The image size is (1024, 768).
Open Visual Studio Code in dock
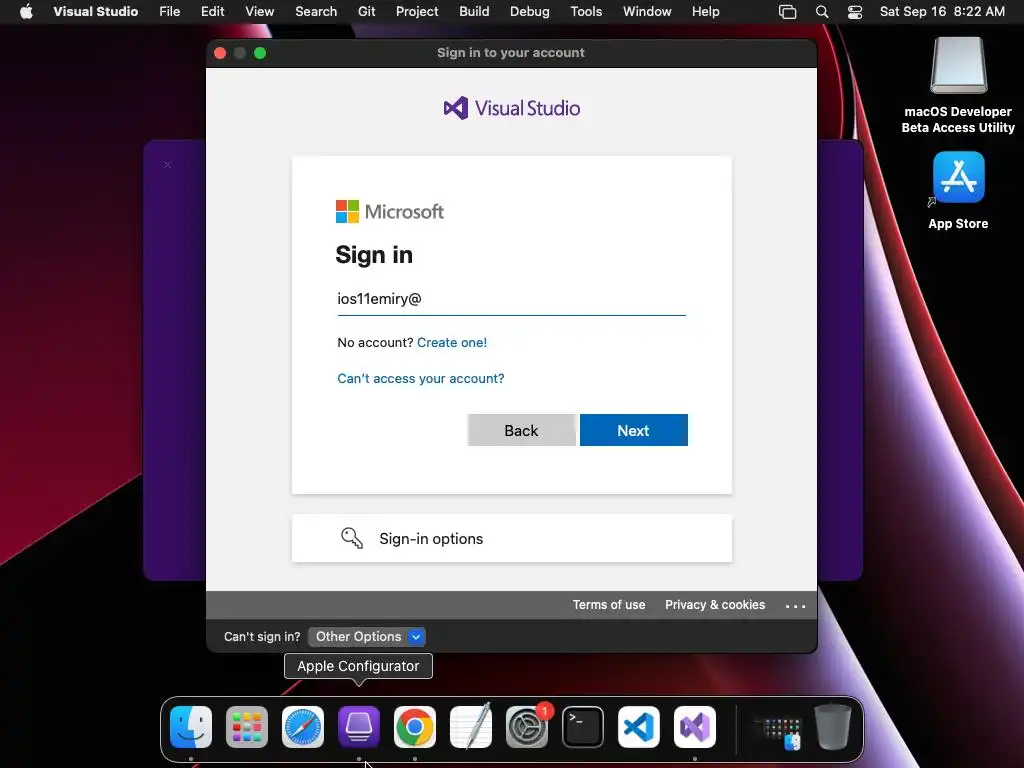[639, 727]
